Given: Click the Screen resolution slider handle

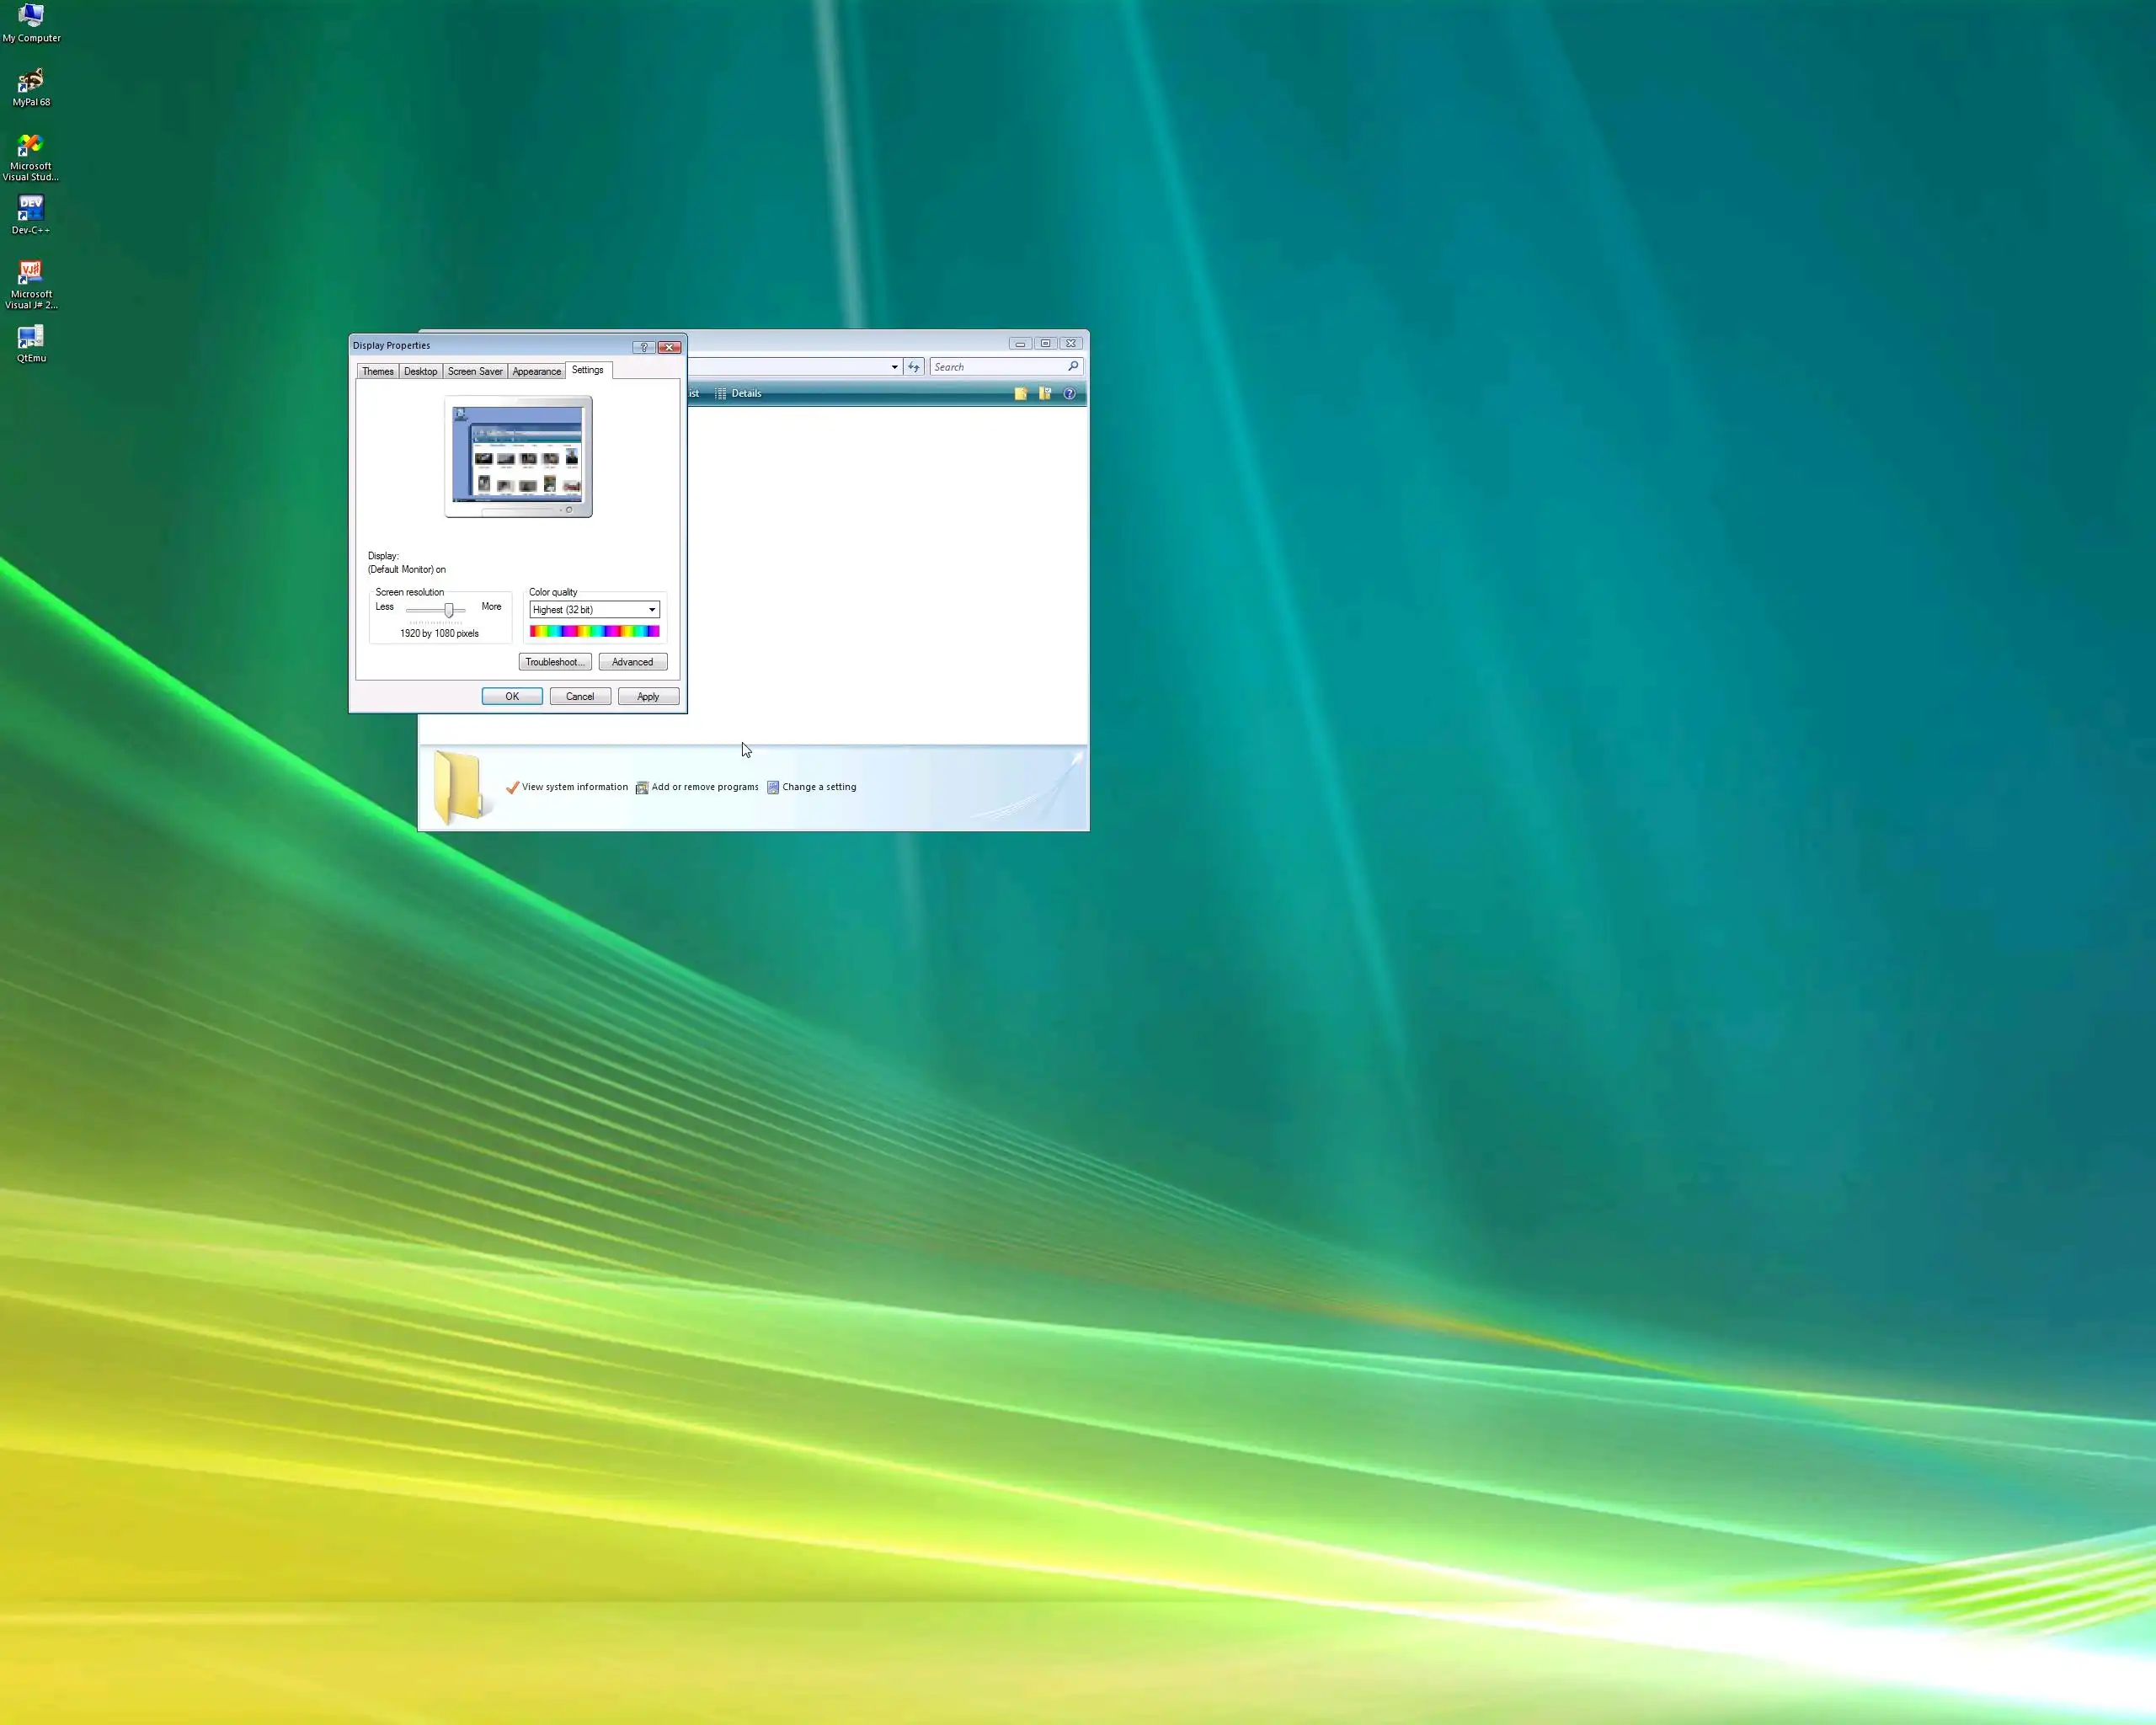Looking at the screenshot, I should (x=449, y=610).
